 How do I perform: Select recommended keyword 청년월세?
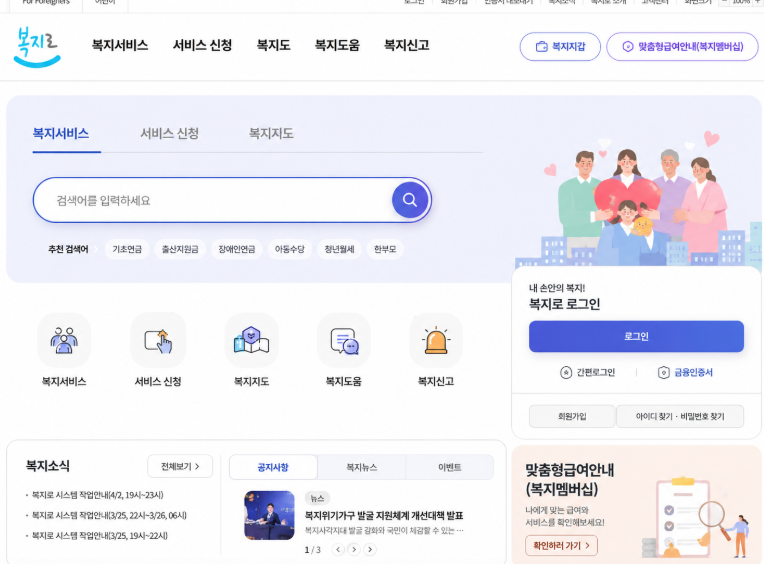pos(339,249)
